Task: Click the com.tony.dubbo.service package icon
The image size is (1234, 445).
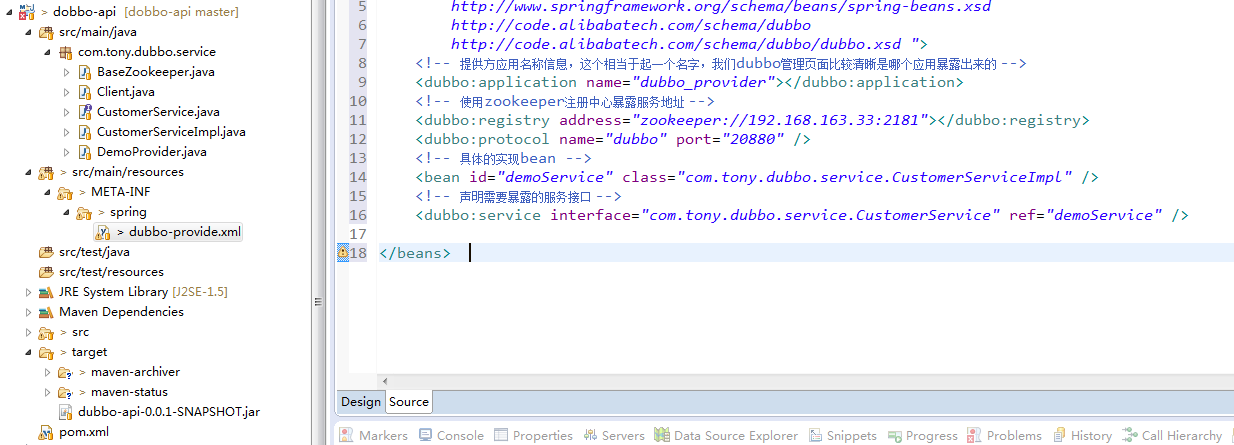Action: 66,52
